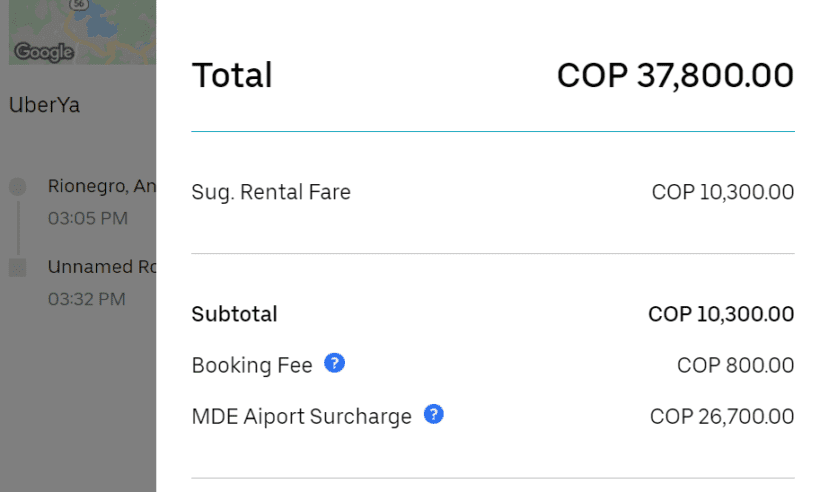Select the Sug. Rental Fare amount
This screenshot has height=492, width=820.
[722, 191]
